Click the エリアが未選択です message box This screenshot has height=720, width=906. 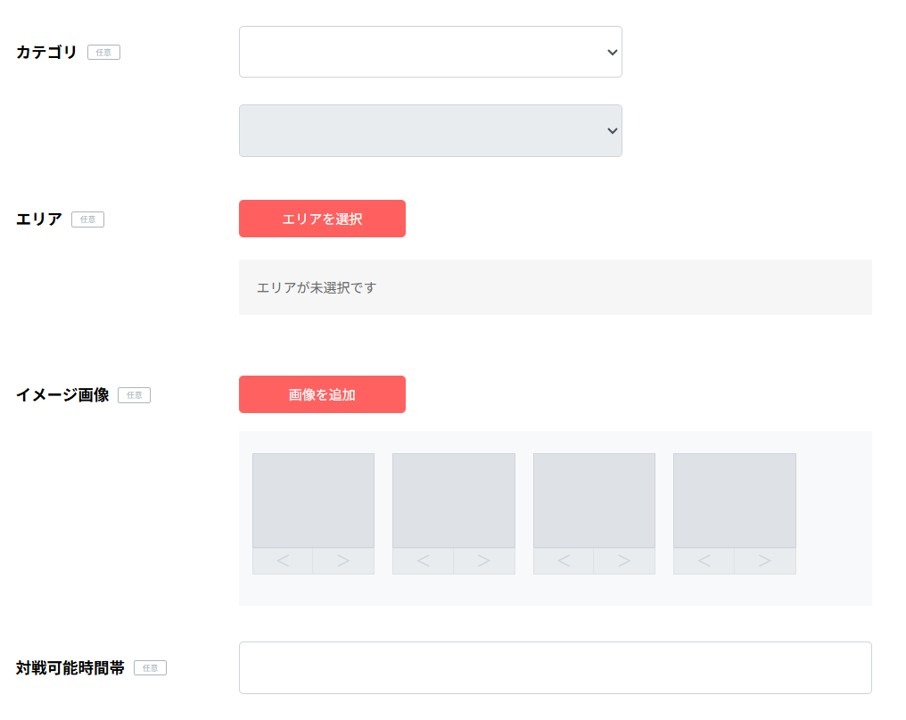tap(555, 288)
